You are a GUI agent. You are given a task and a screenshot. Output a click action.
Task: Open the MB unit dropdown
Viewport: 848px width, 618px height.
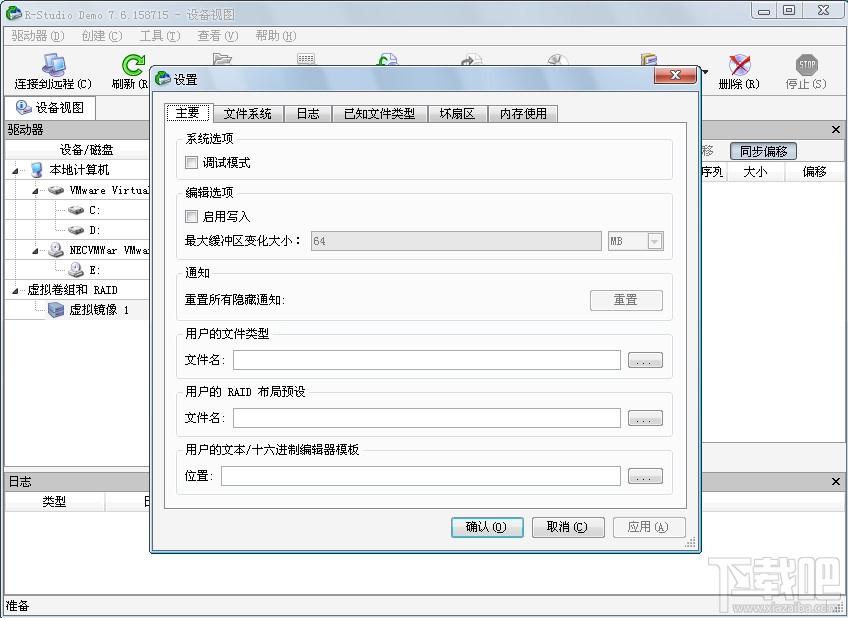[654, 241]
